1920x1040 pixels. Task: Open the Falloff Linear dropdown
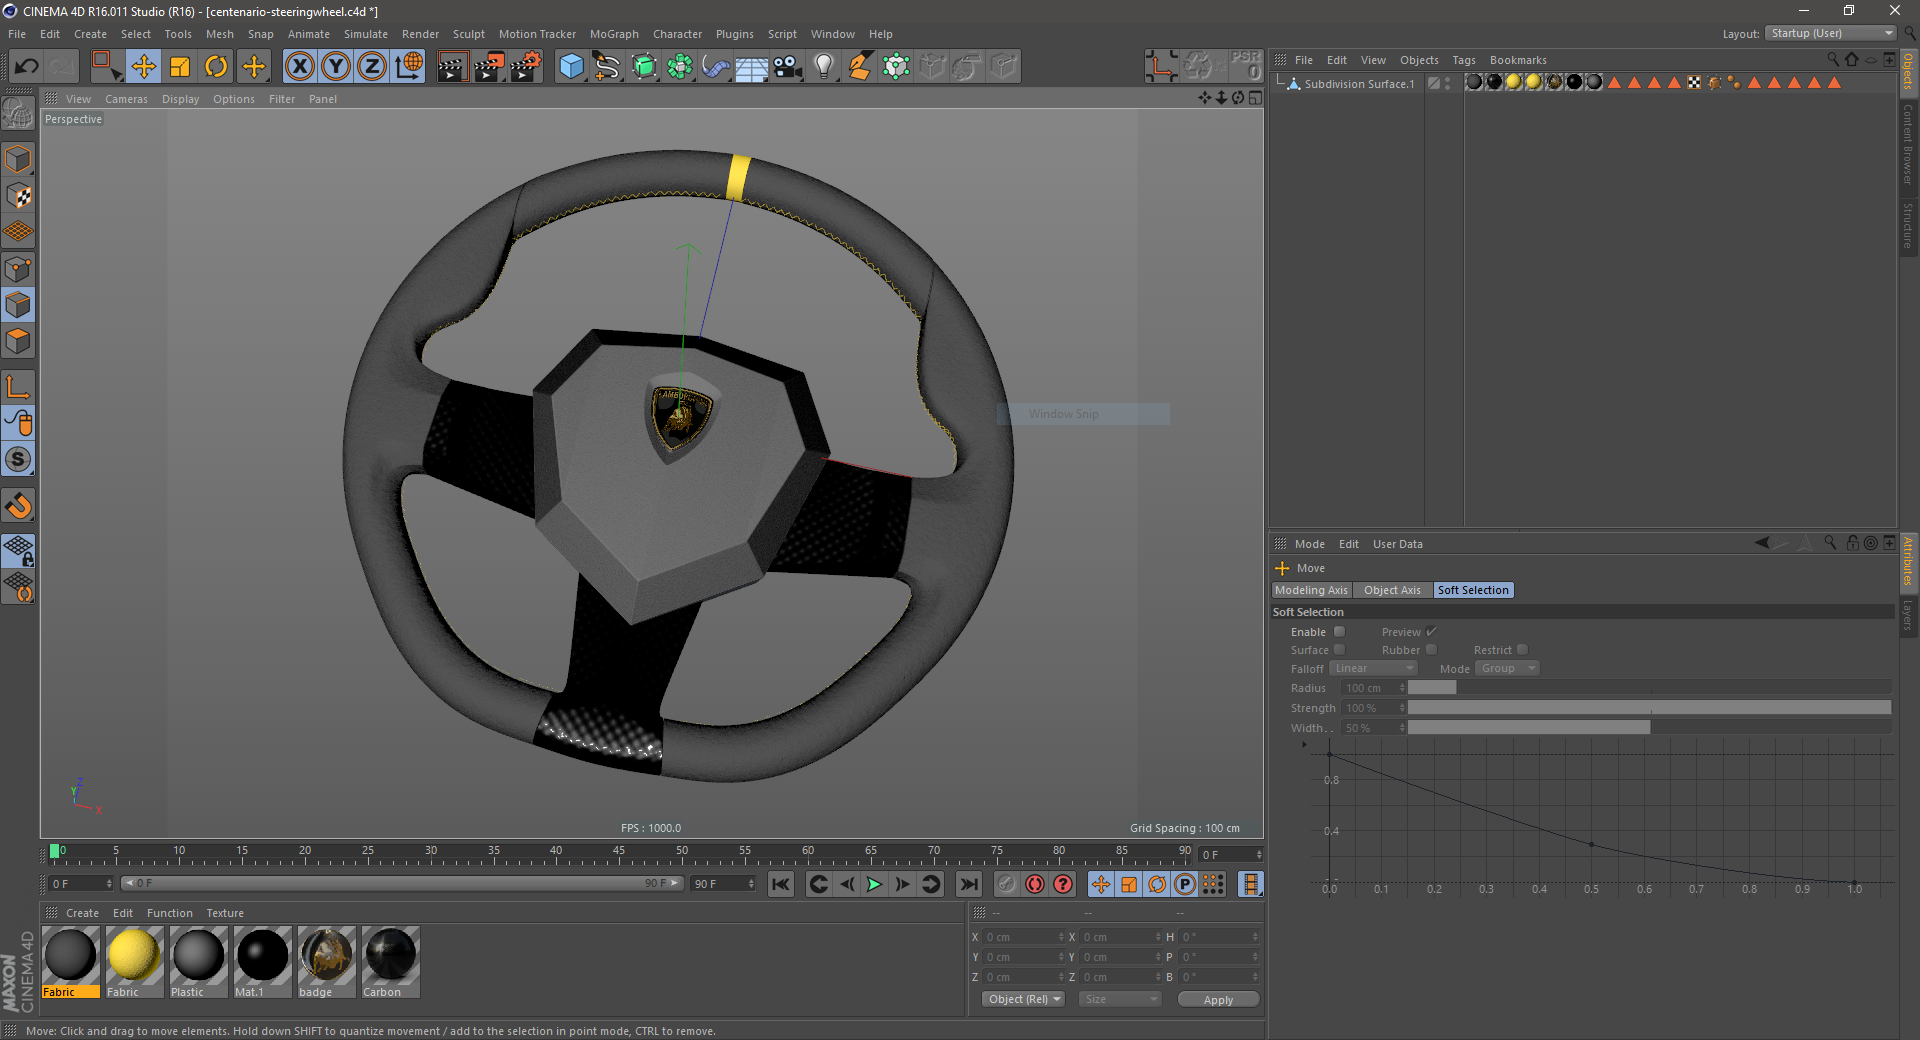[x=1374, y=668]
